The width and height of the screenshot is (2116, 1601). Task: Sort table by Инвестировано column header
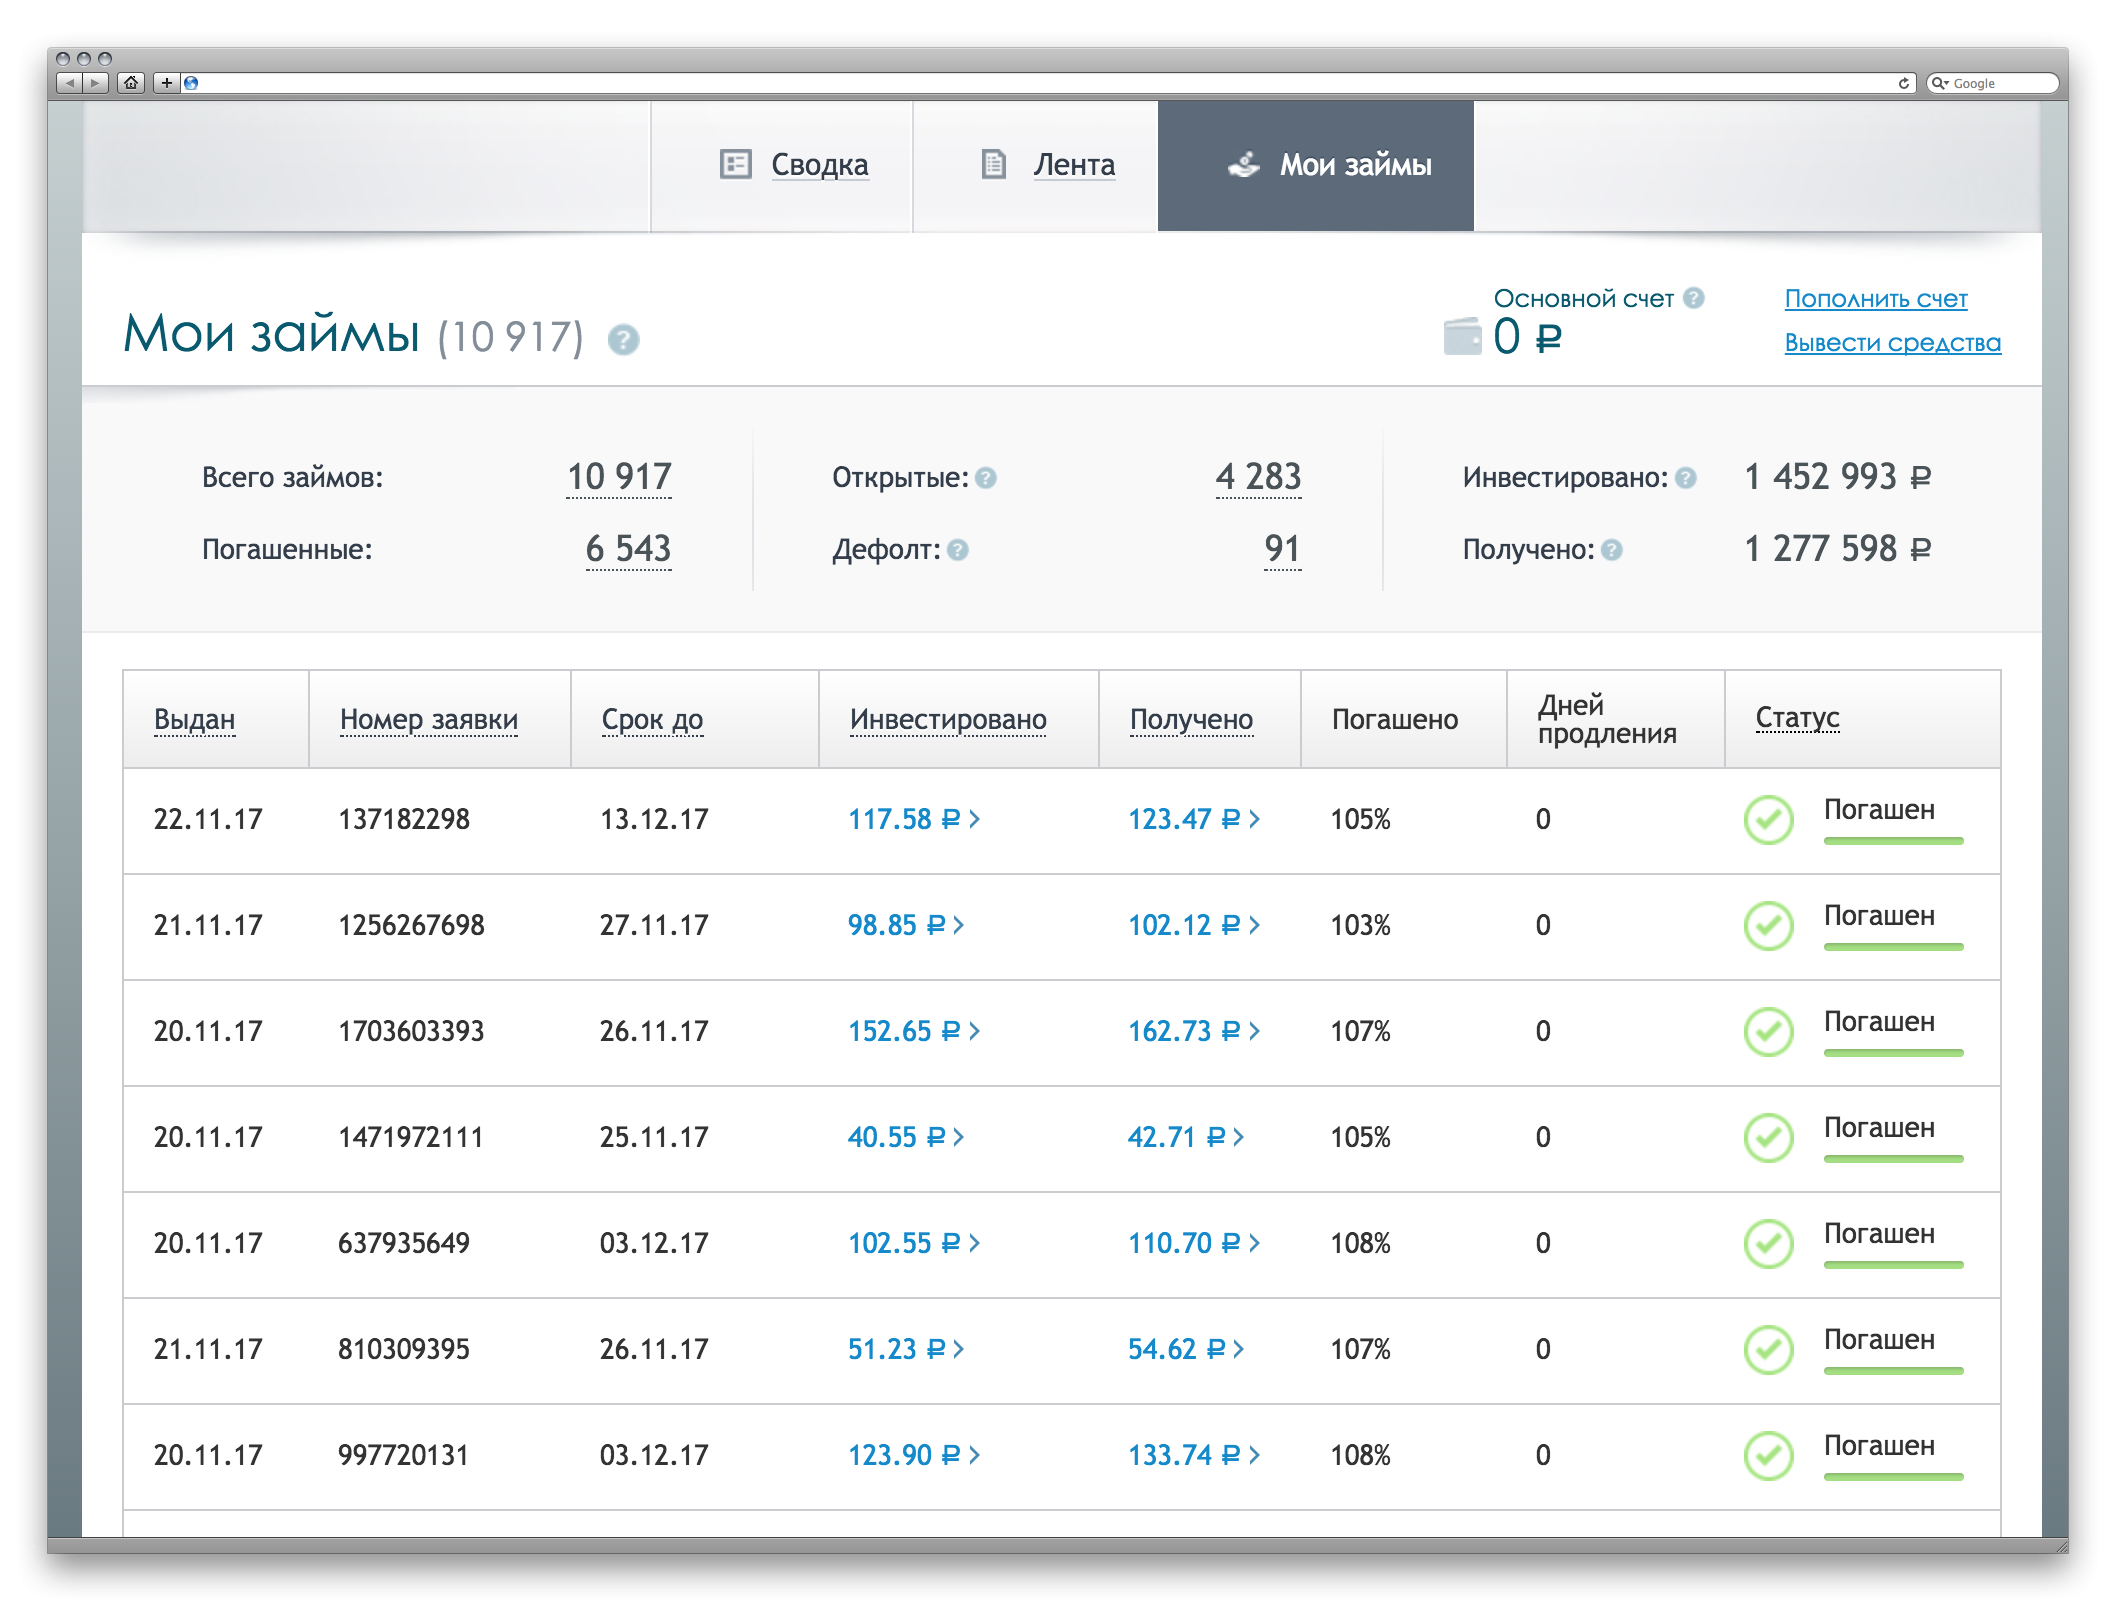948,719
